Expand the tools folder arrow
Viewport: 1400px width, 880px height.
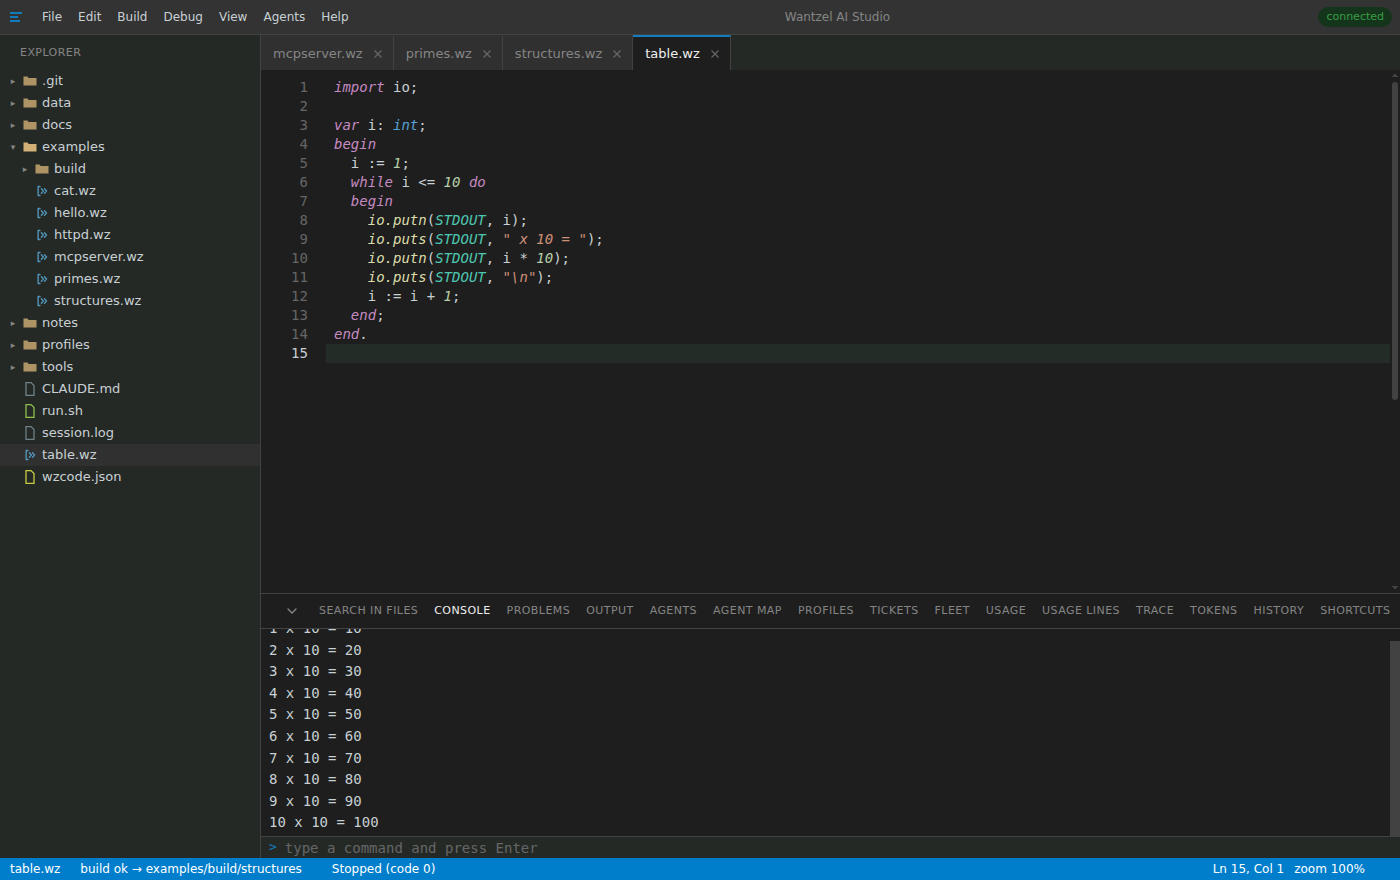13,367
